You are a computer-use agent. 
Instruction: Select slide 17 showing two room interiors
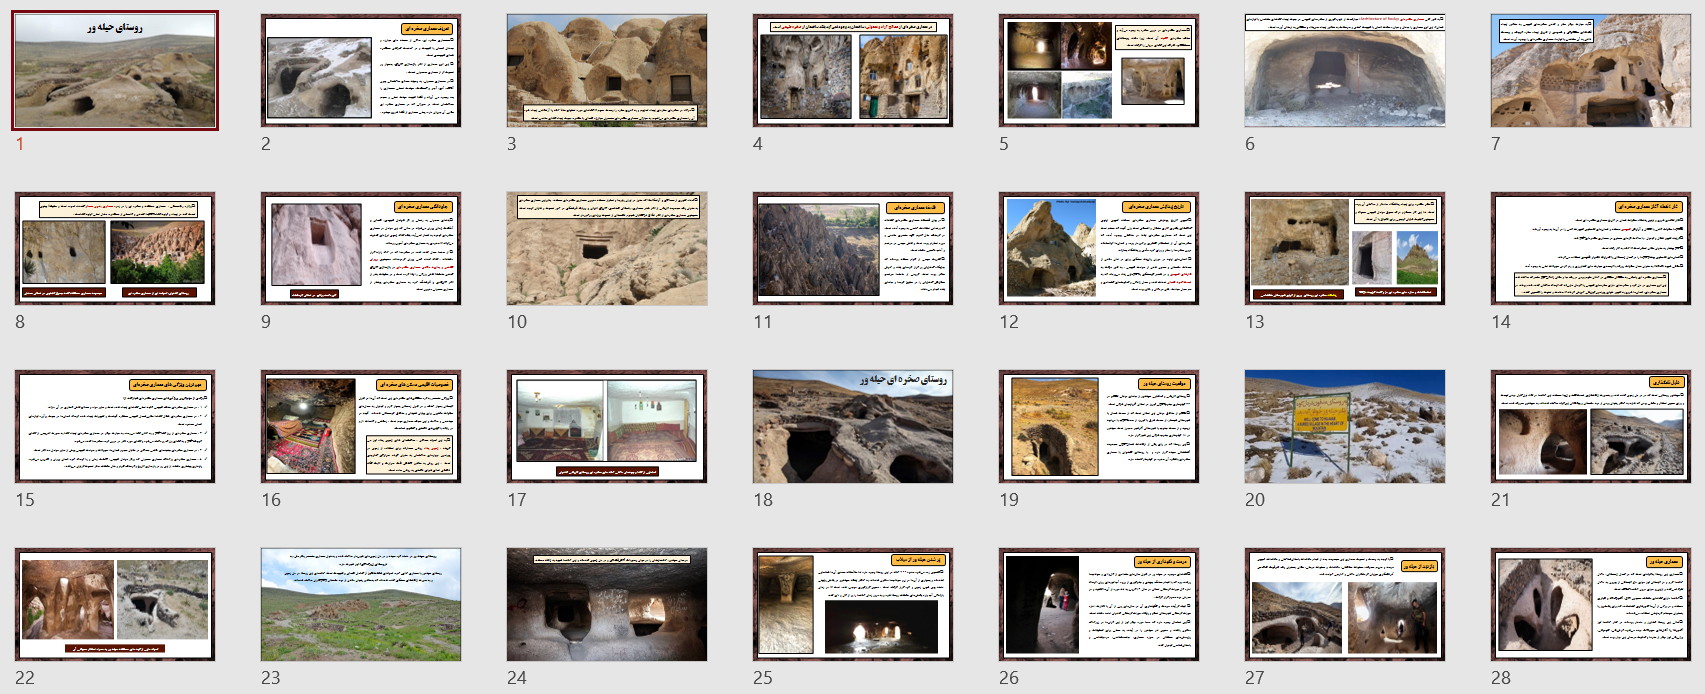(607, 427)
